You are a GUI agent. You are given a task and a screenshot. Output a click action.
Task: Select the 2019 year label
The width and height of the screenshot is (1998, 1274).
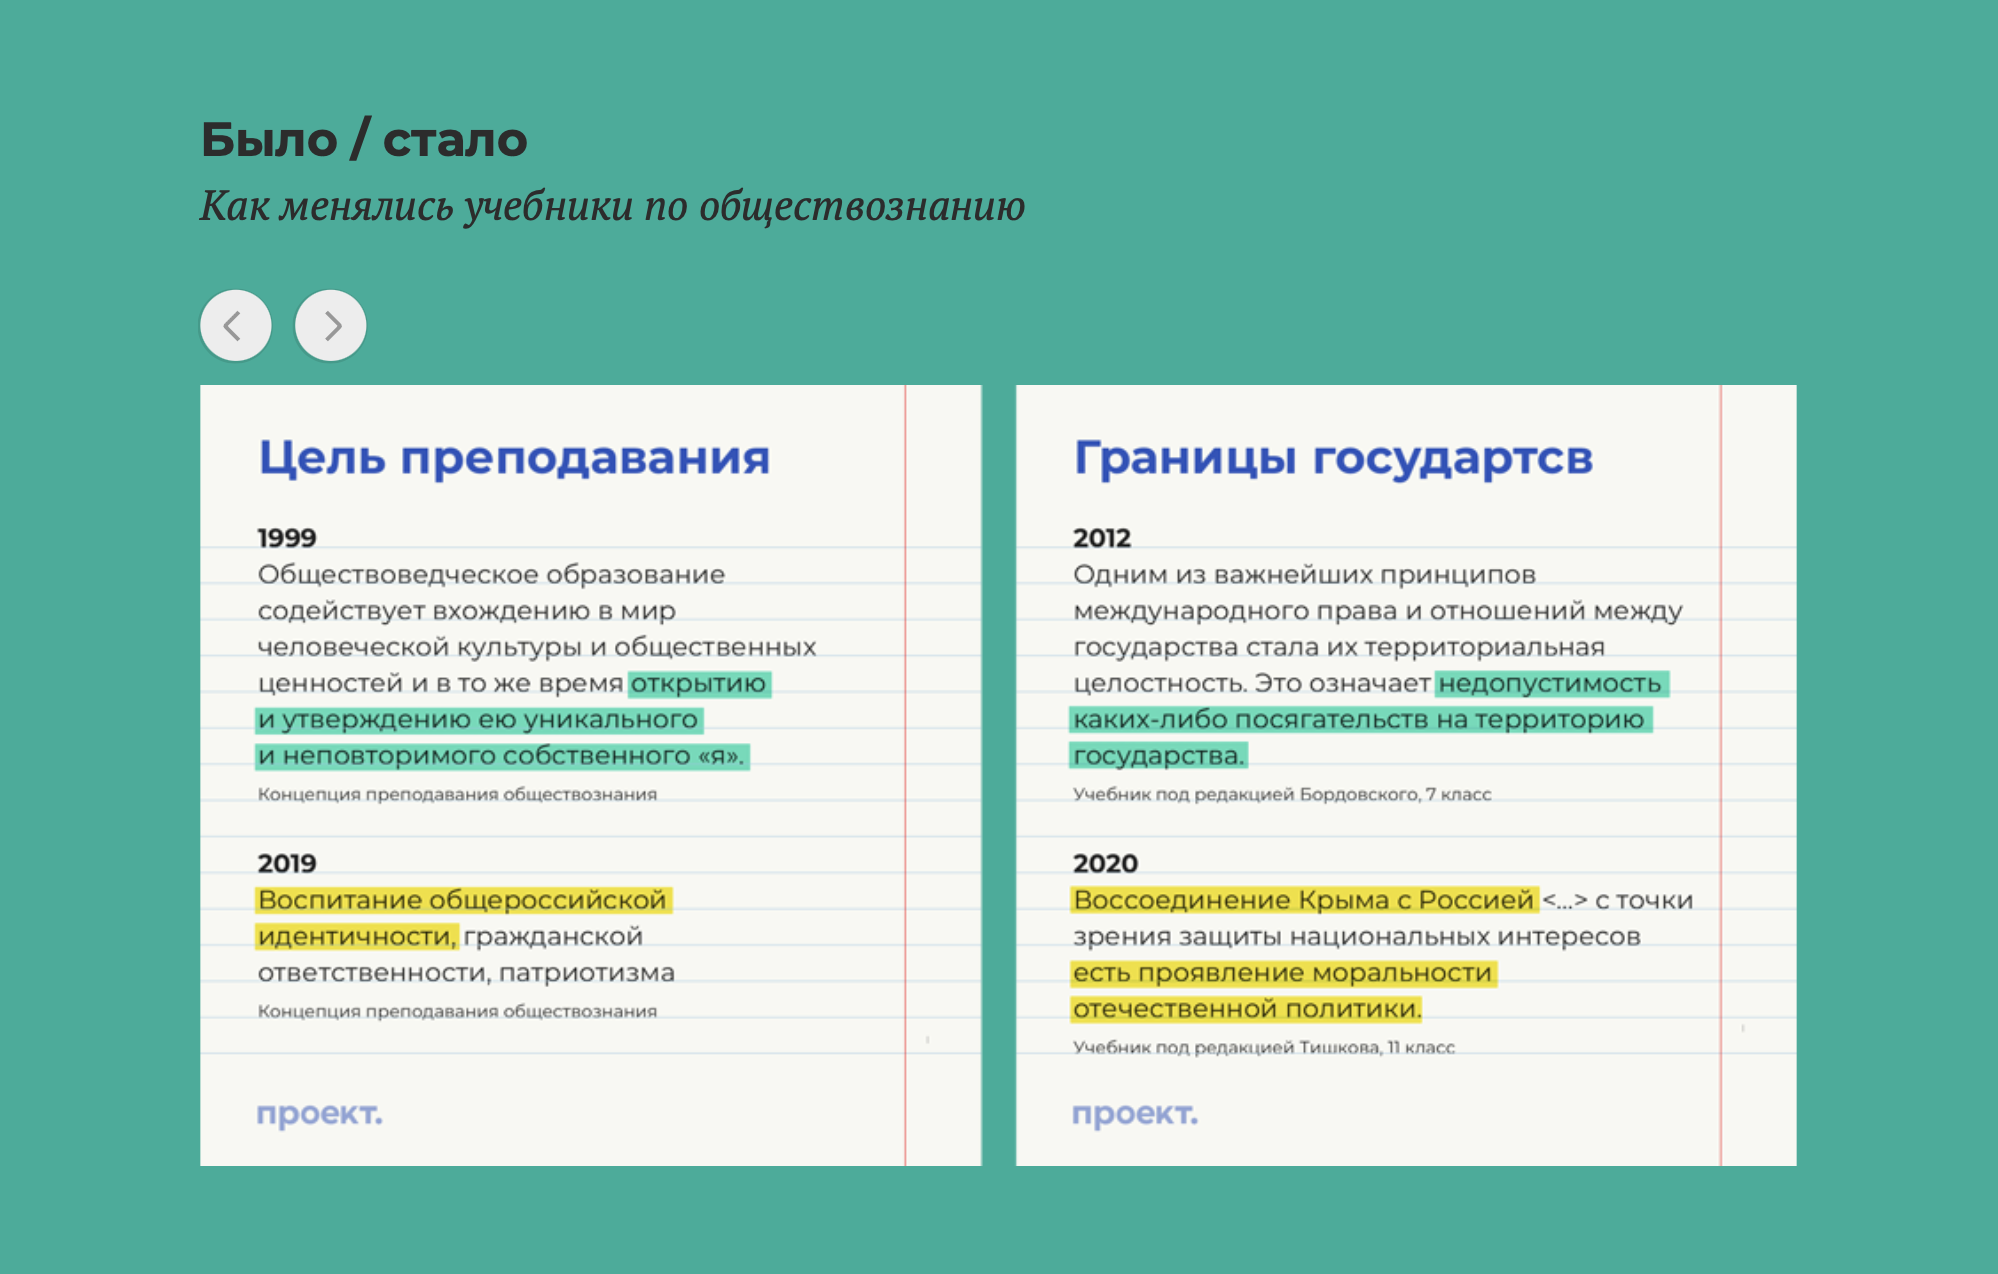pos(287,863)
